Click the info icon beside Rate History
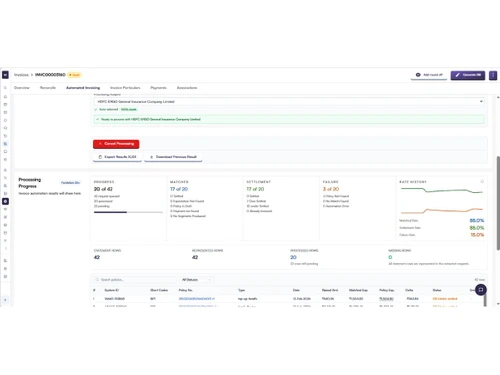 (482, 182)
